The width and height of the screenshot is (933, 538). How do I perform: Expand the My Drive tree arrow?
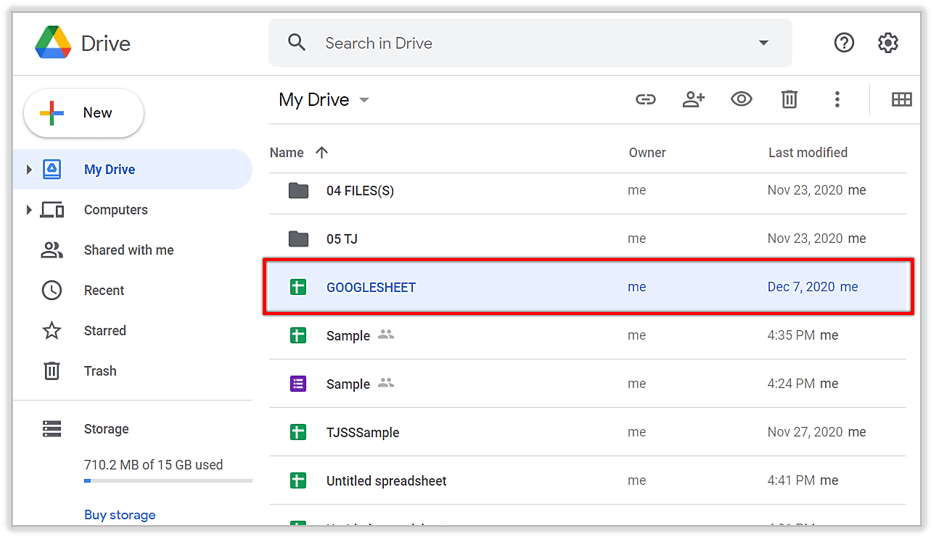tap(29, 170)
